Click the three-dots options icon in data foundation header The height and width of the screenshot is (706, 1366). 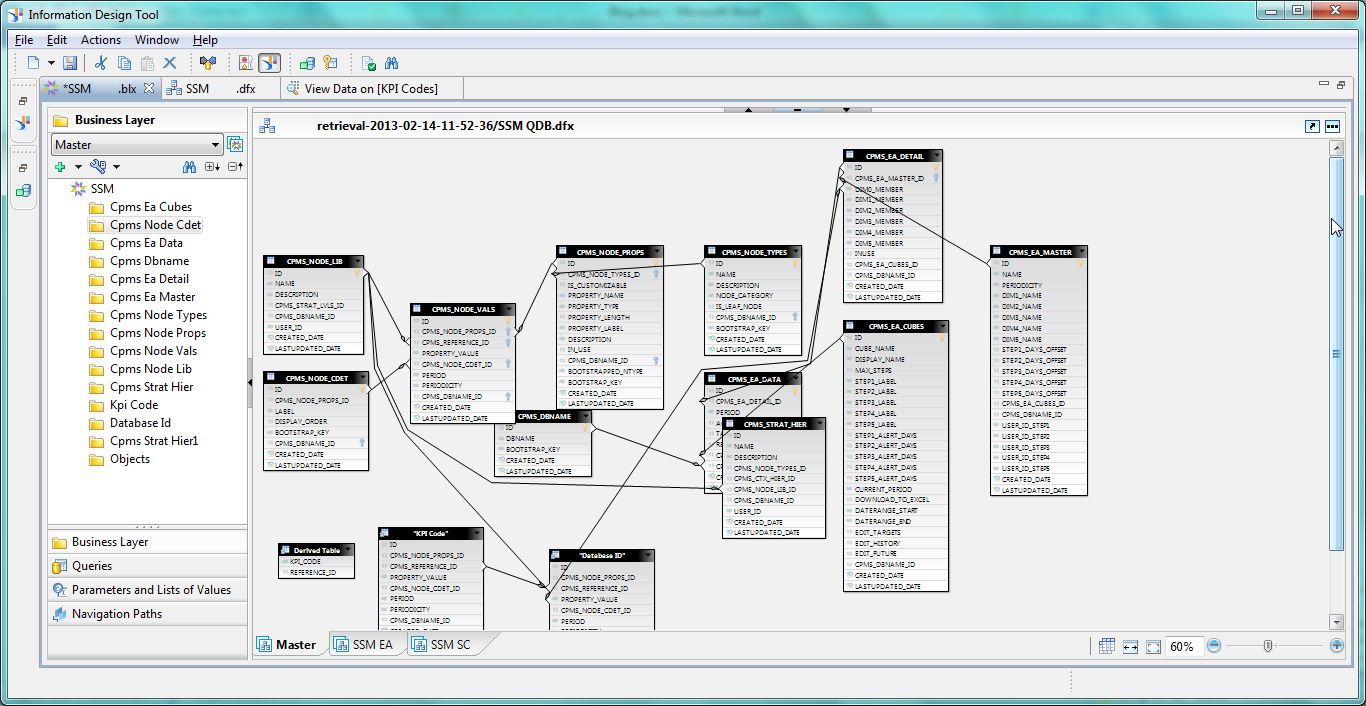(1332, 126)
